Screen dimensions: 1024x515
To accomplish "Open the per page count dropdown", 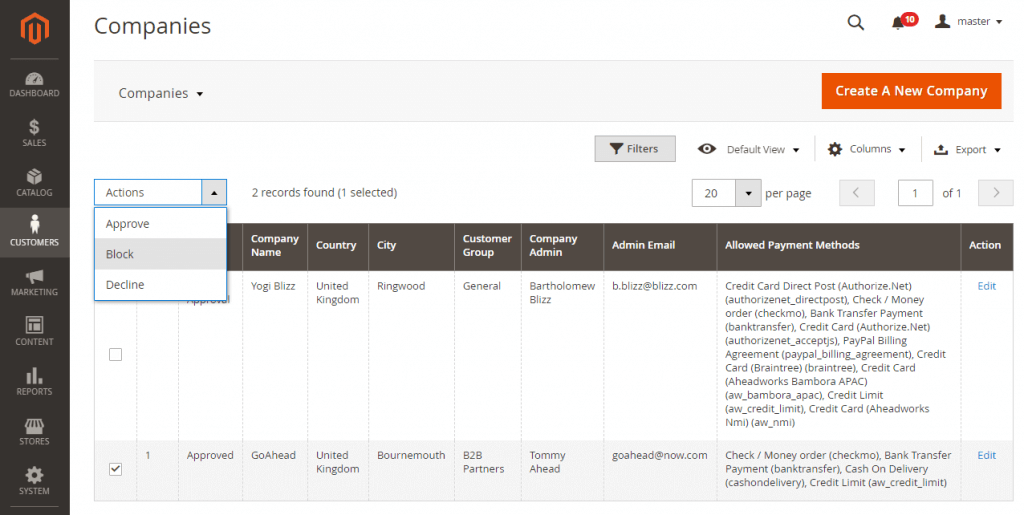I will coord(749,193).
